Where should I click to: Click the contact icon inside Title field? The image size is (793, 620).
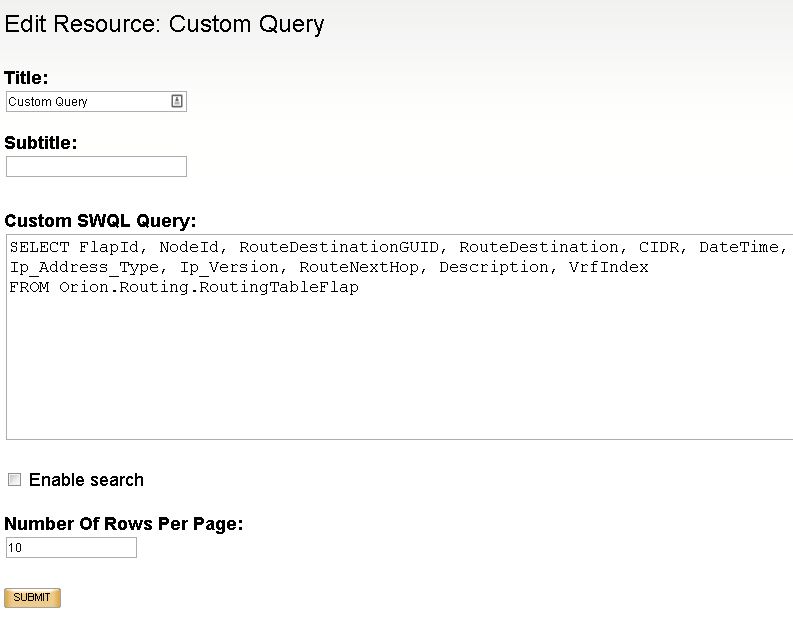click(177, 101)
